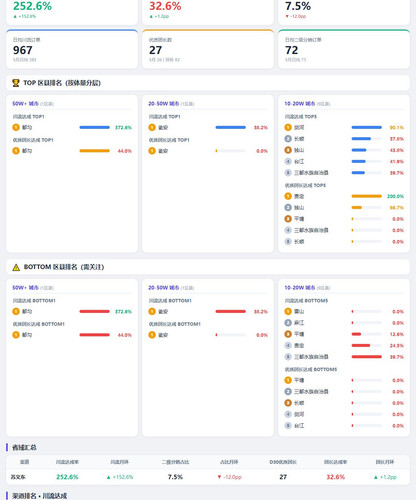The image size is (416, 500).
Task: Click the +1.2pp cell in the summary table
Action: point(385,477)
